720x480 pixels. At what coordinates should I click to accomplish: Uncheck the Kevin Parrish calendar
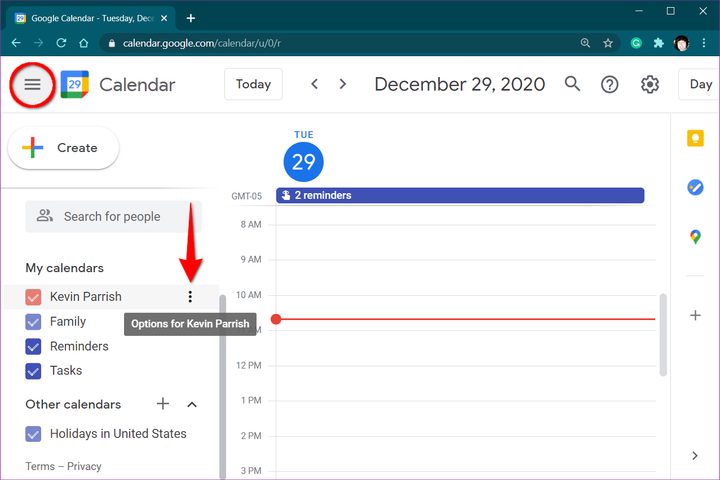coord(33,297)
